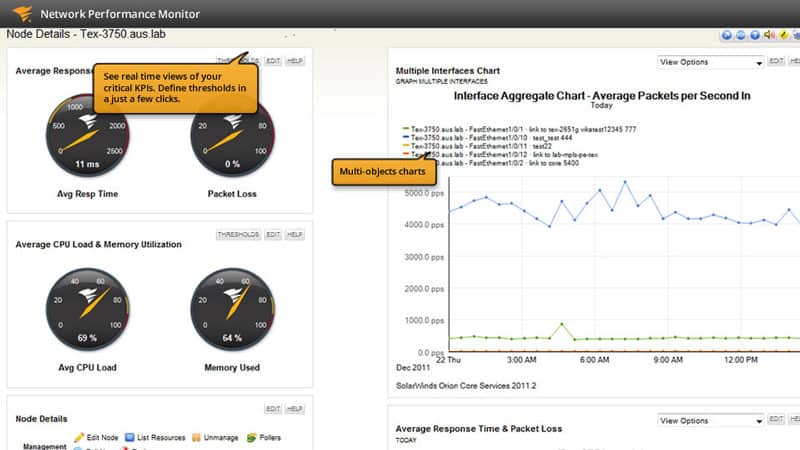Click green legend marker for FastEthernet1/0/1
The width and height of the screenshot is (800, 450).
click(x=406, y=129)
